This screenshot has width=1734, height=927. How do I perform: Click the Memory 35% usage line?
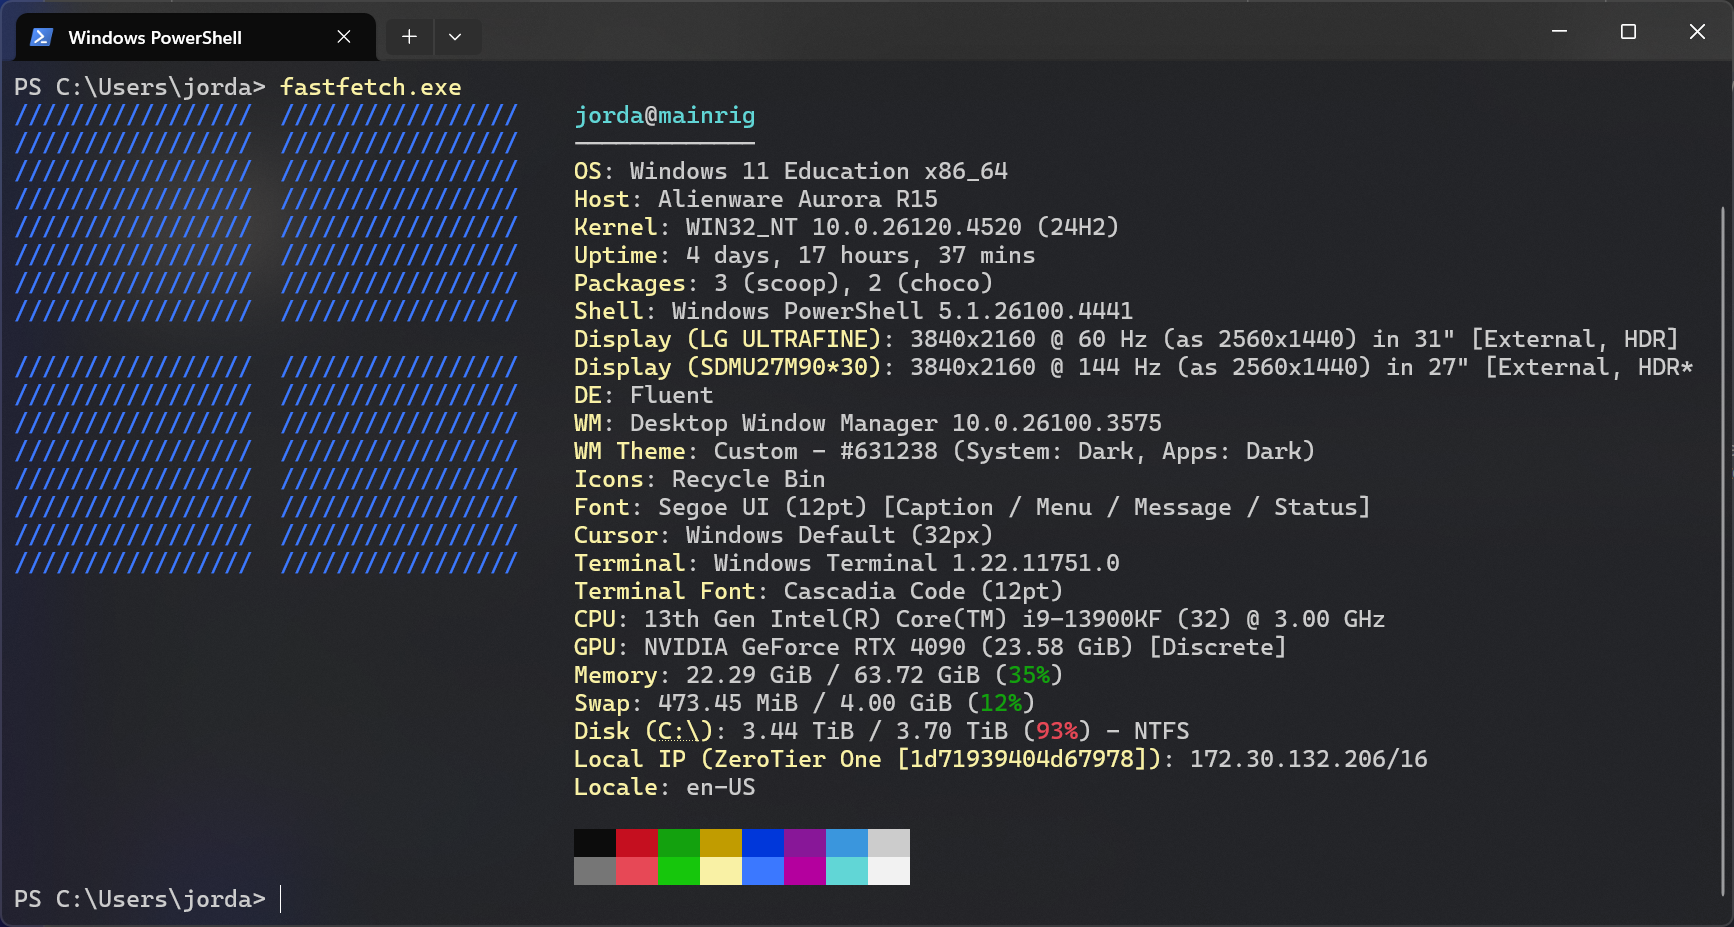819,675
